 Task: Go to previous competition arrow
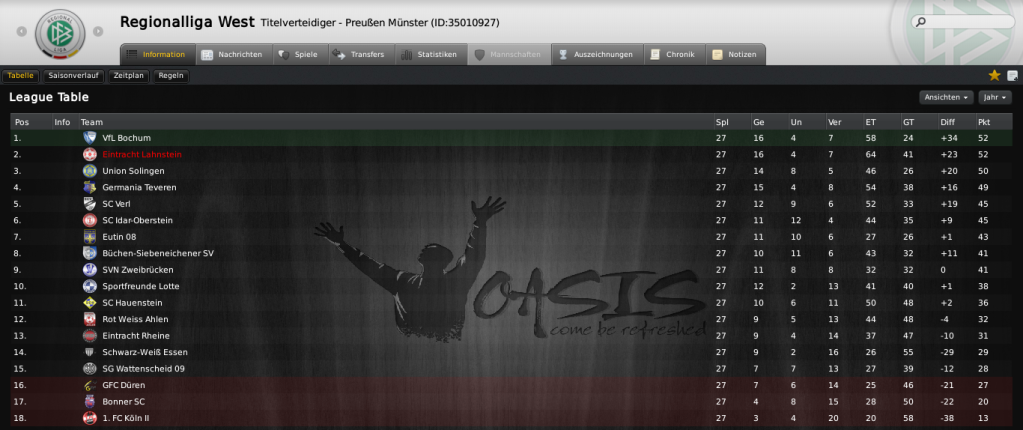tap(22, 31)
